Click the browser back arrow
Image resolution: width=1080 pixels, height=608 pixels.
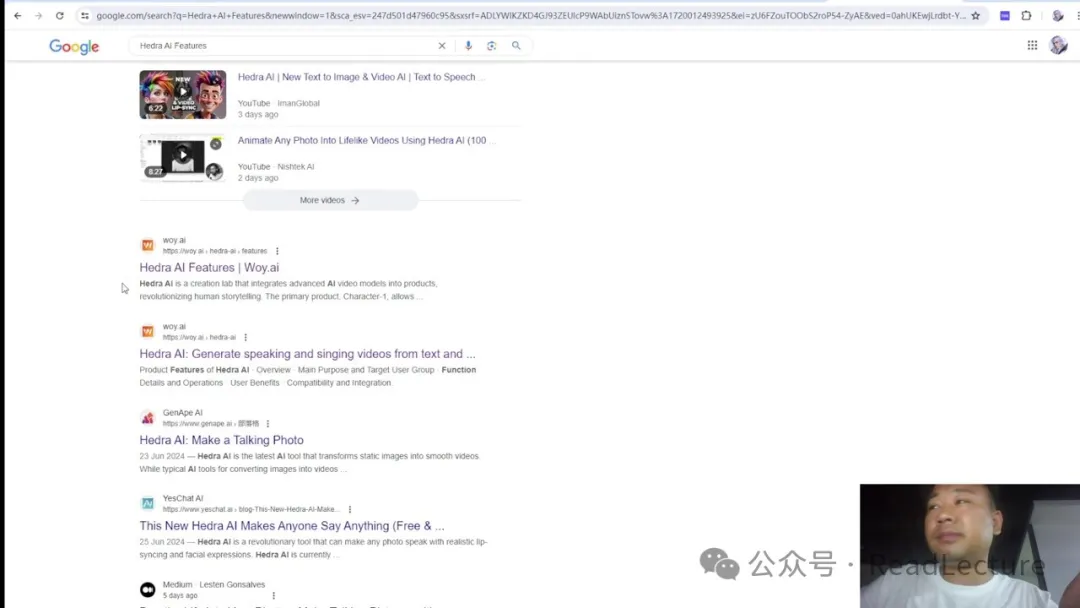coord(17,16)
